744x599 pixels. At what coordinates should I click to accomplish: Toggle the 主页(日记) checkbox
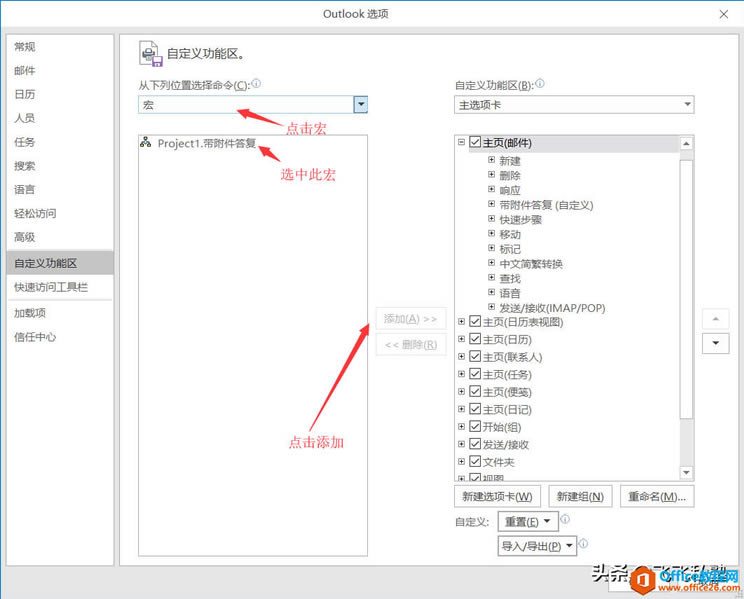point(475,409)
